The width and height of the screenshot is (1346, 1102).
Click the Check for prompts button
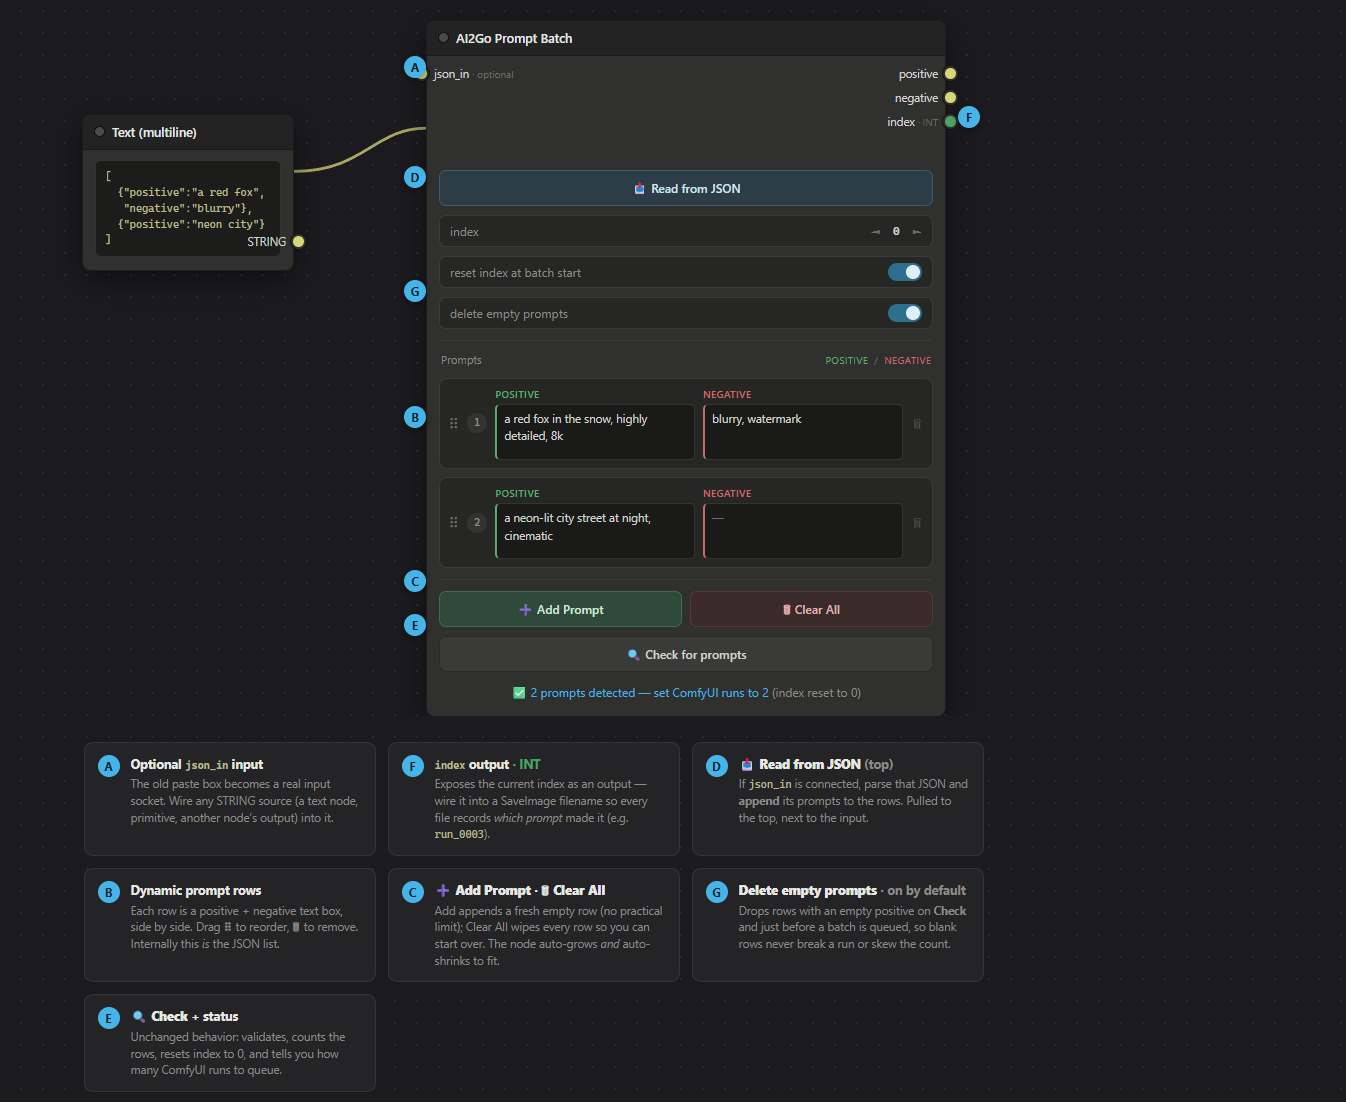(x=686, y=654)
